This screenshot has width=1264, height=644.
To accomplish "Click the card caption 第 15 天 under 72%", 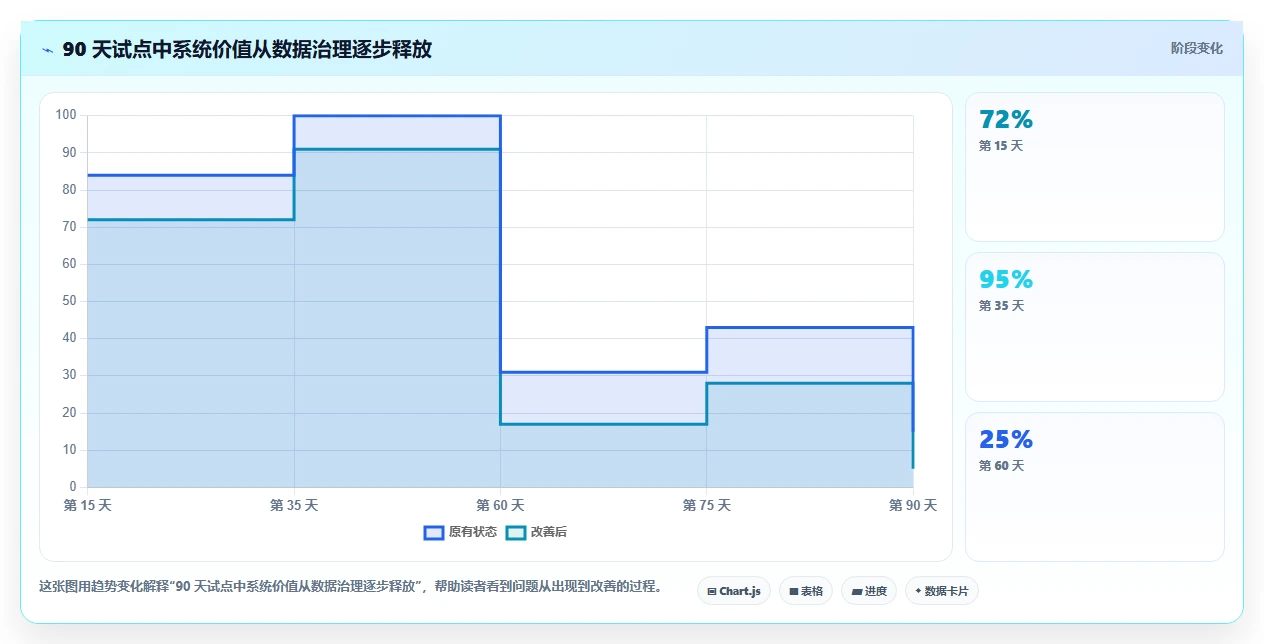I will tap(1001, 146).
